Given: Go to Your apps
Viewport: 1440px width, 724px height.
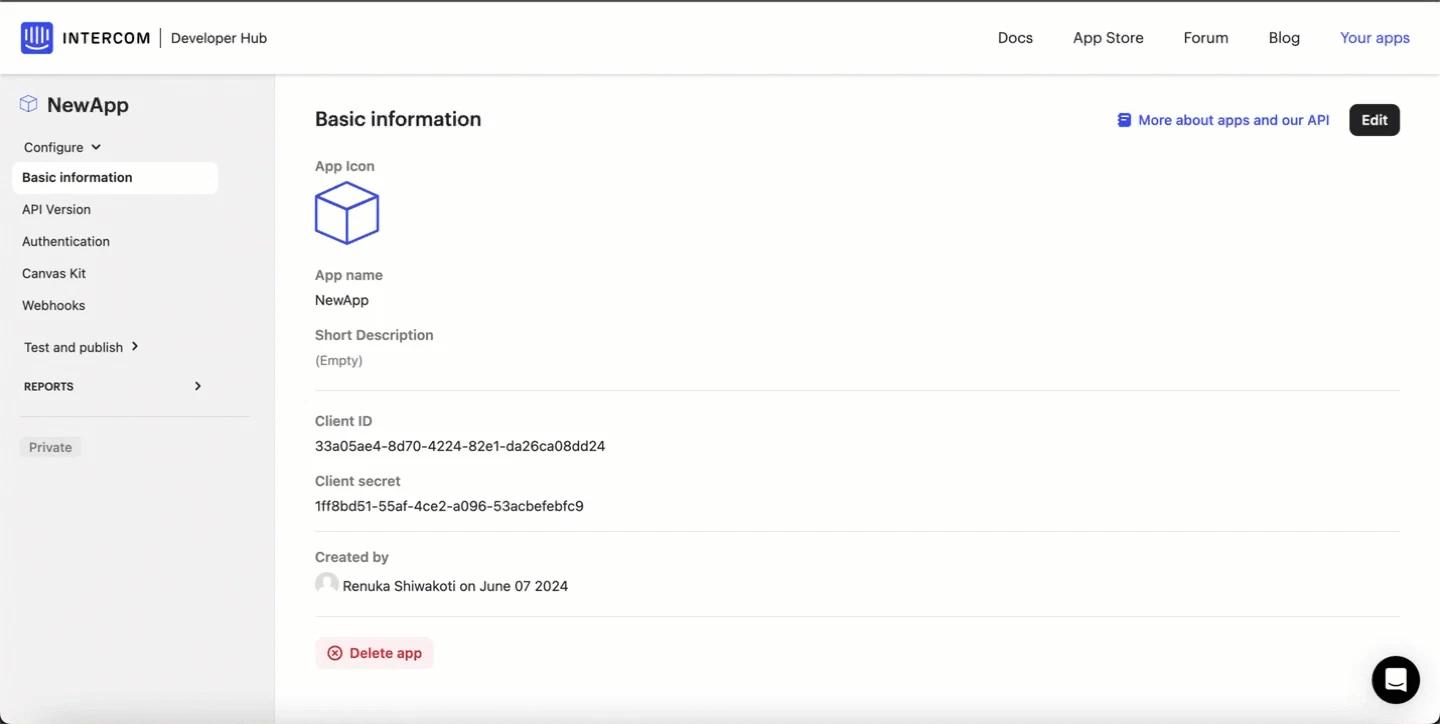Looking at the screenshot, I should pos(1375,38).
